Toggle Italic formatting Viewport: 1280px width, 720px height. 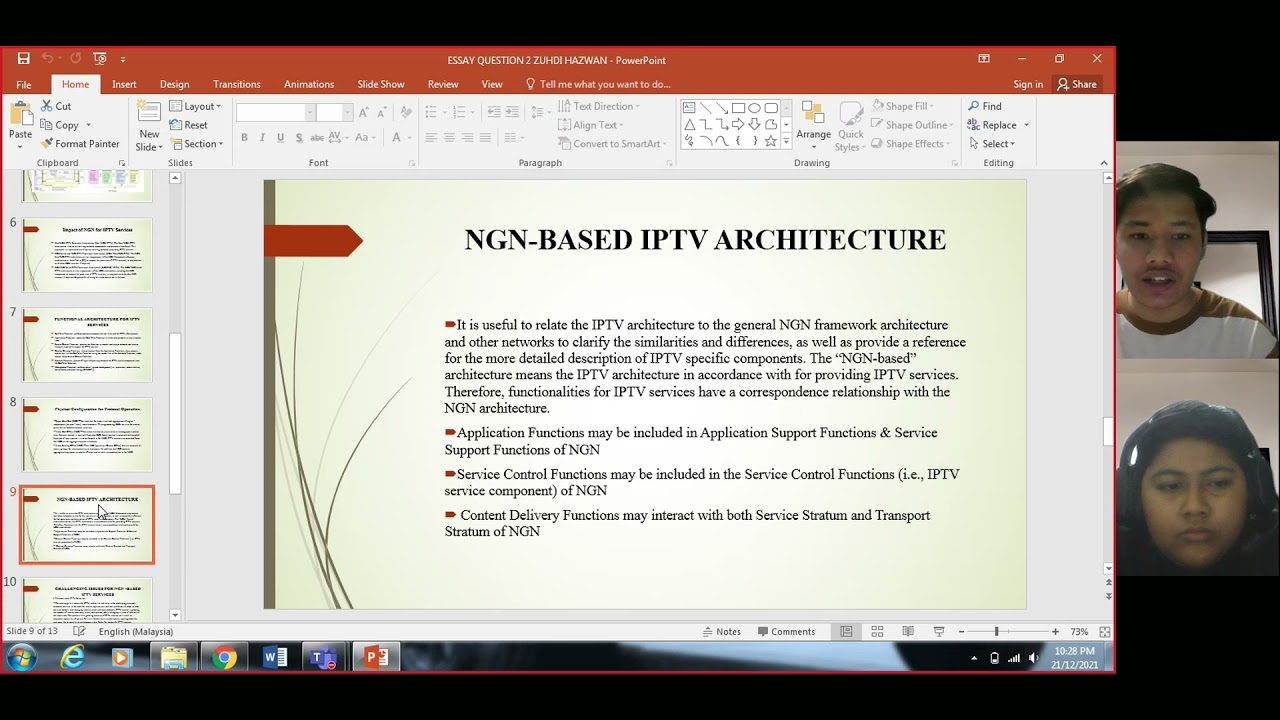262,138
